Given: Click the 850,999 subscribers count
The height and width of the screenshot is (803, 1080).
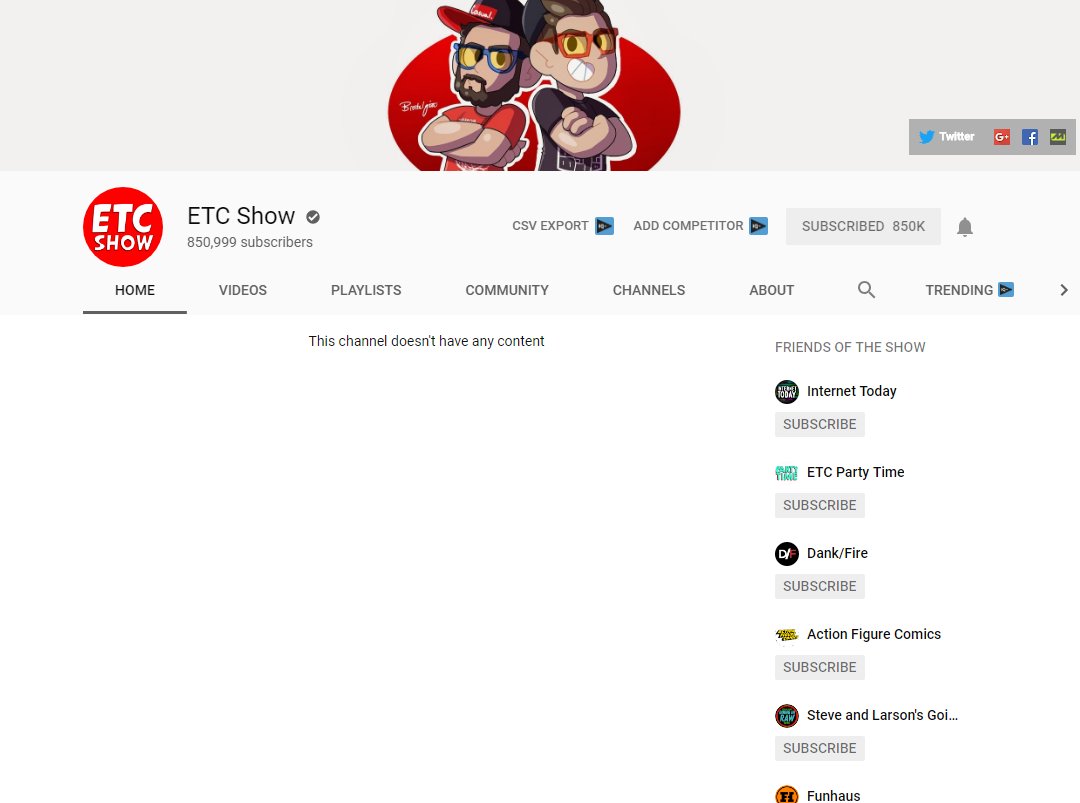Looking at the screenshot, I should (249, 242).
